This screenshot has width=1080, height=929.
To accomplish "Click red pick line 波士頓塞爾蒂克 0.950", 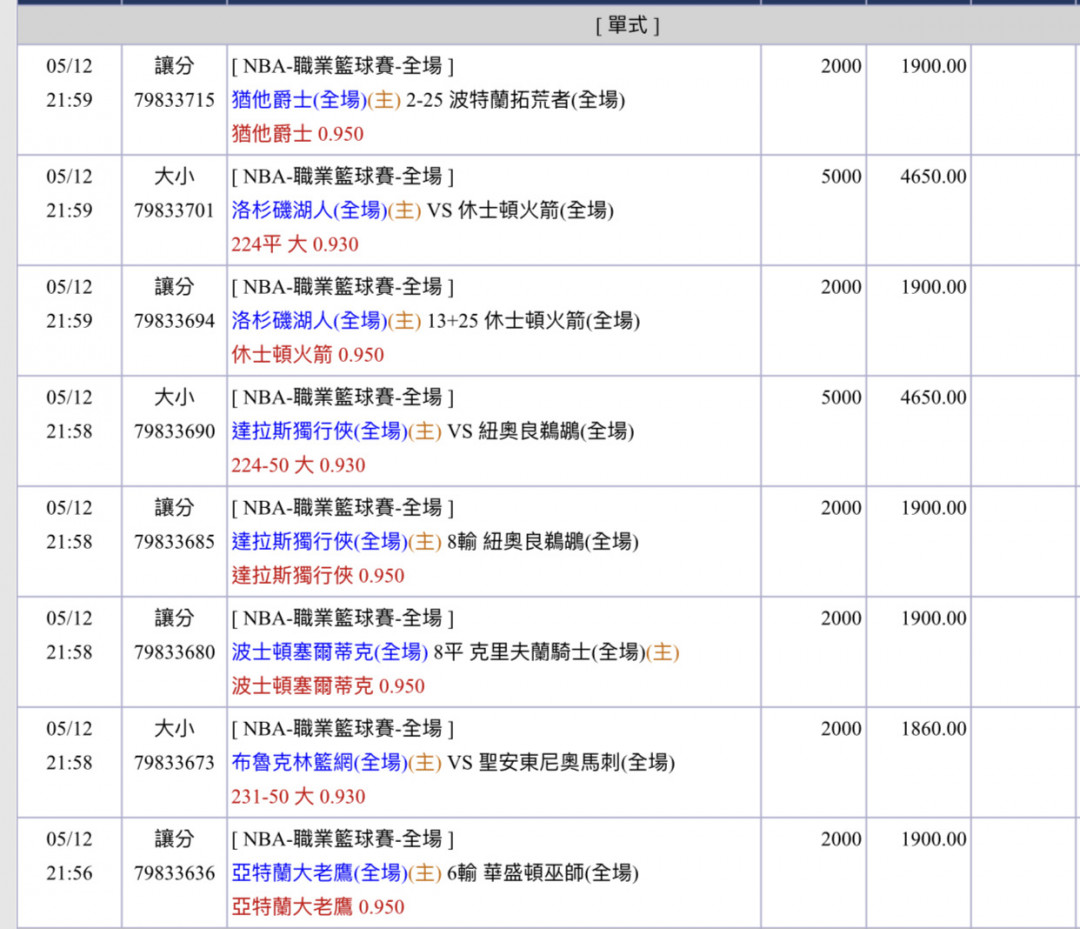I will 328,686.
